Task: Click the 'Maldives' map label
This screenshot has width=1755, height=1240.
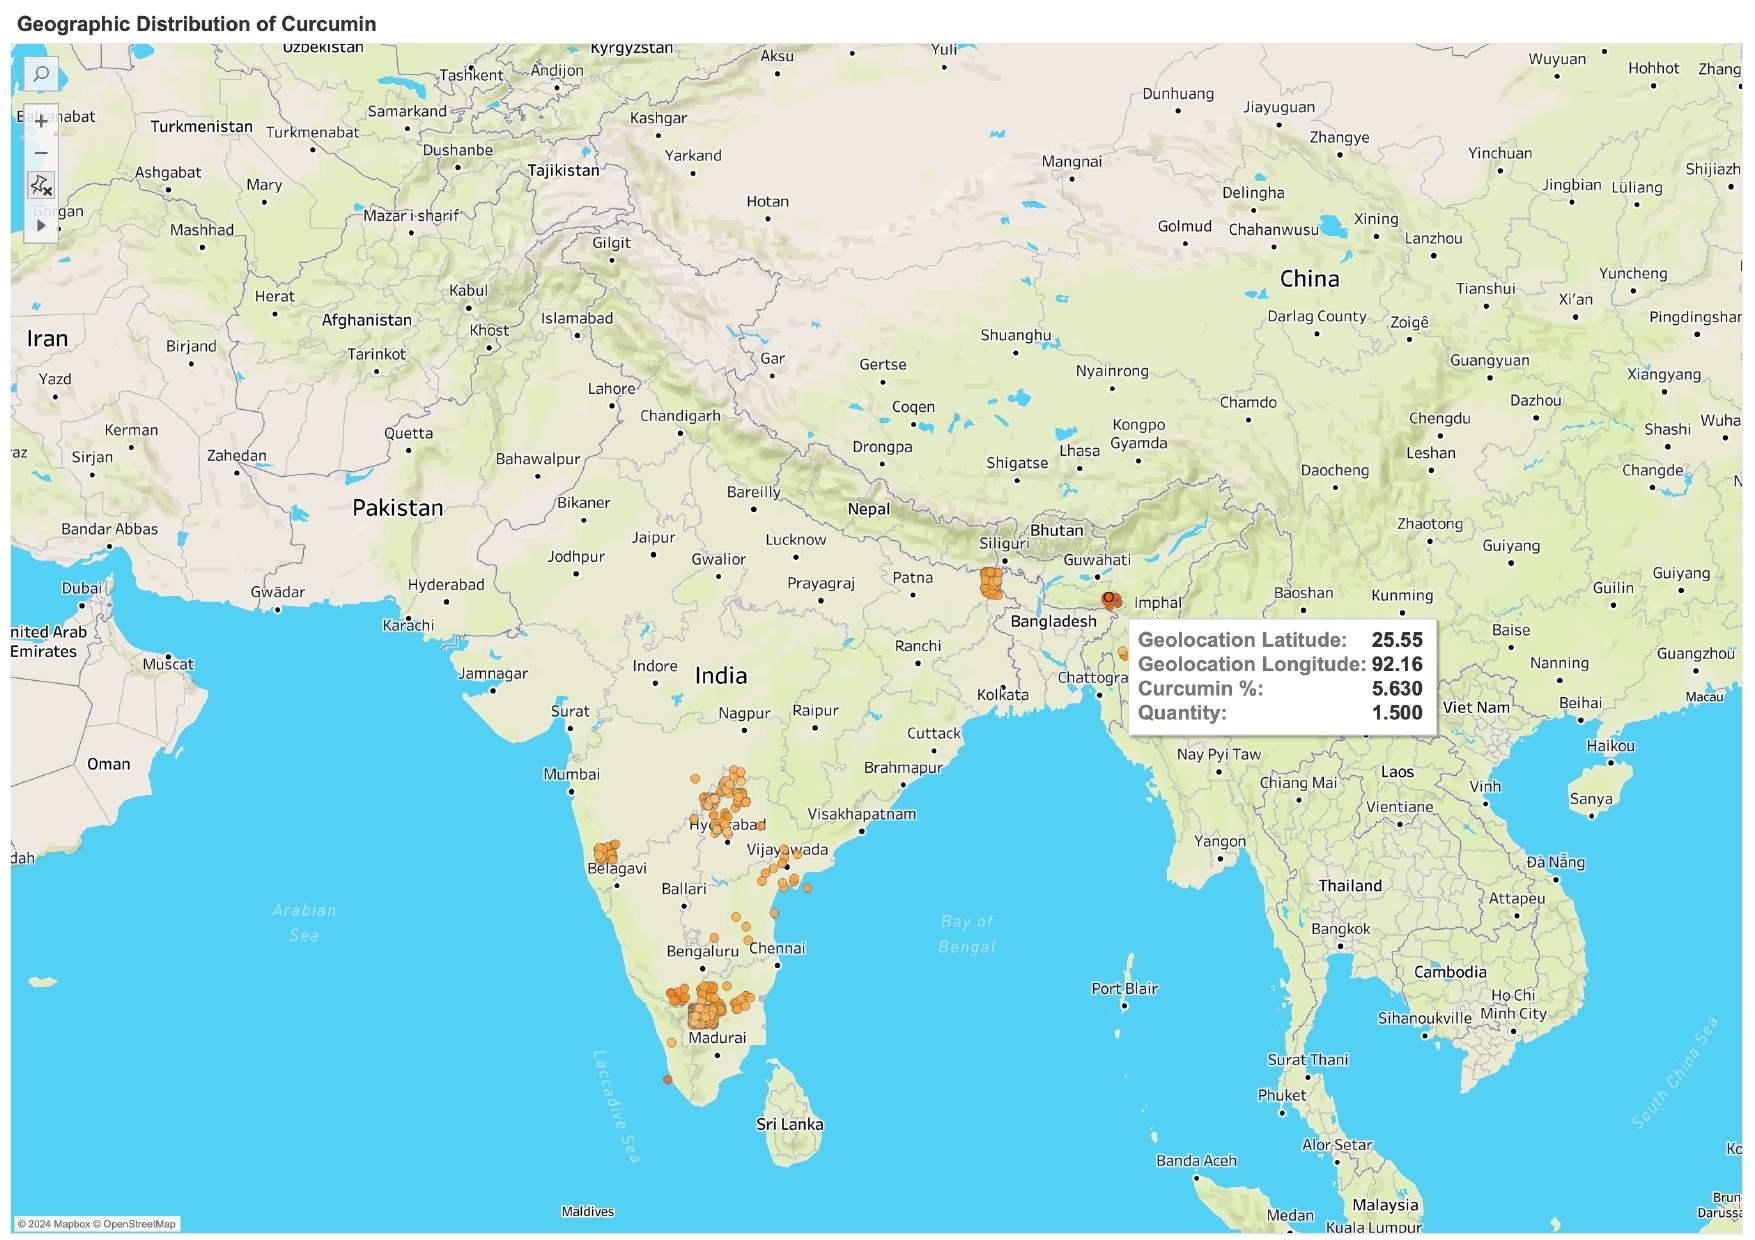Action: [588, 1212]
